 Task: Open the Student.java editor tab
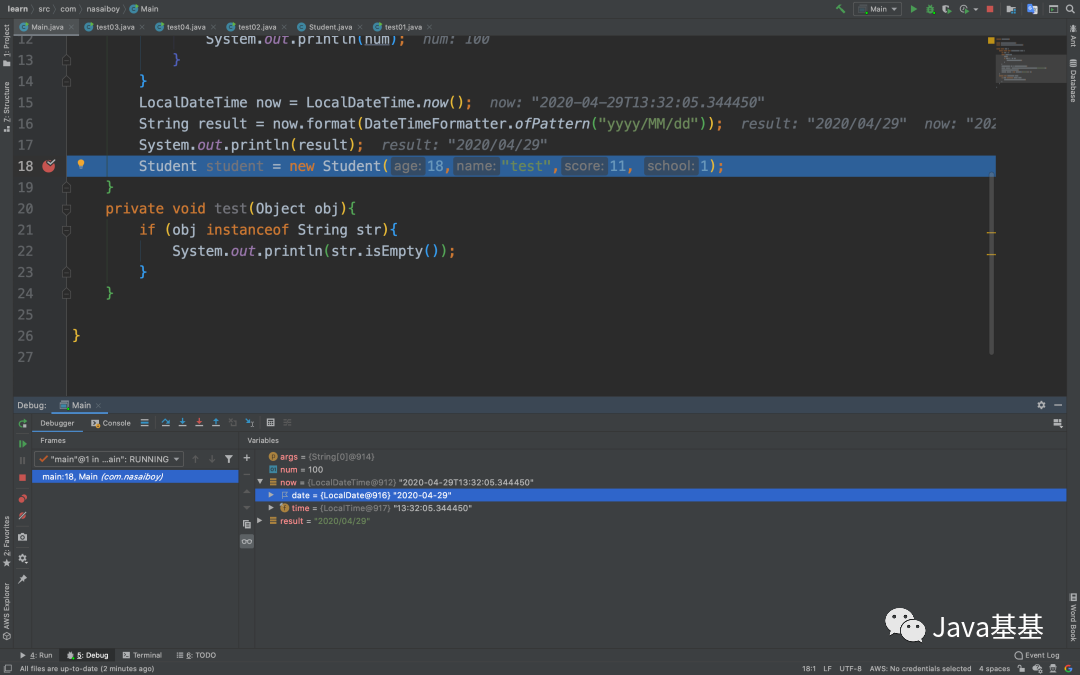329,27
